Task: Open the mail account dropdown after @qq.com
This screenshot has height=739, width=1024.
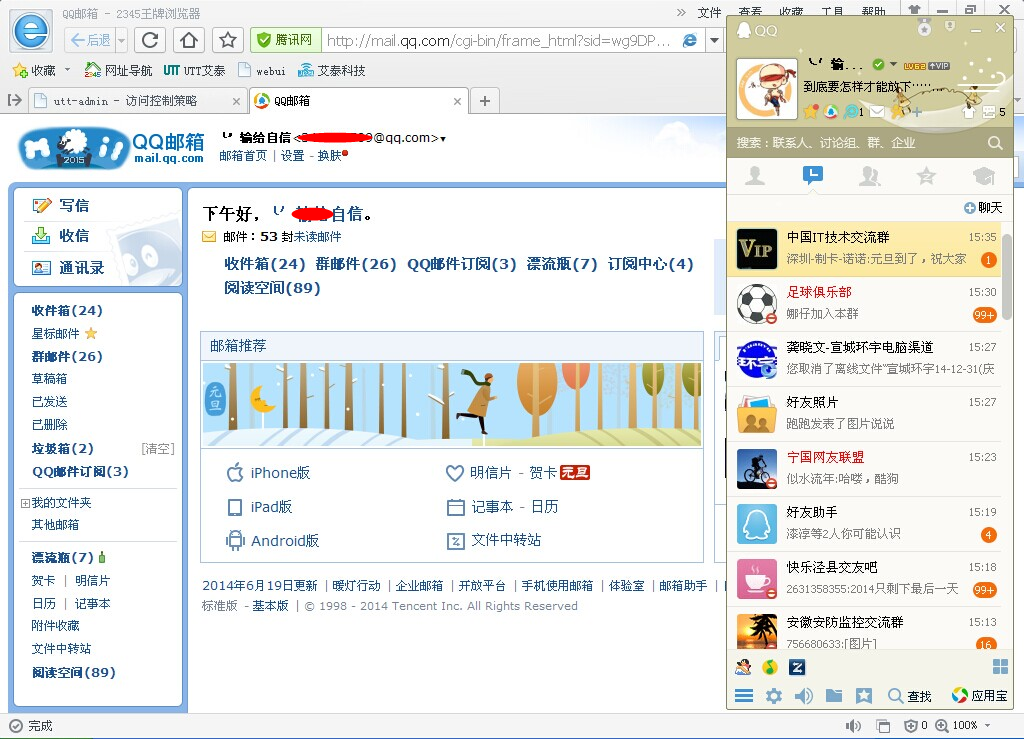Action: click(443, 139)
